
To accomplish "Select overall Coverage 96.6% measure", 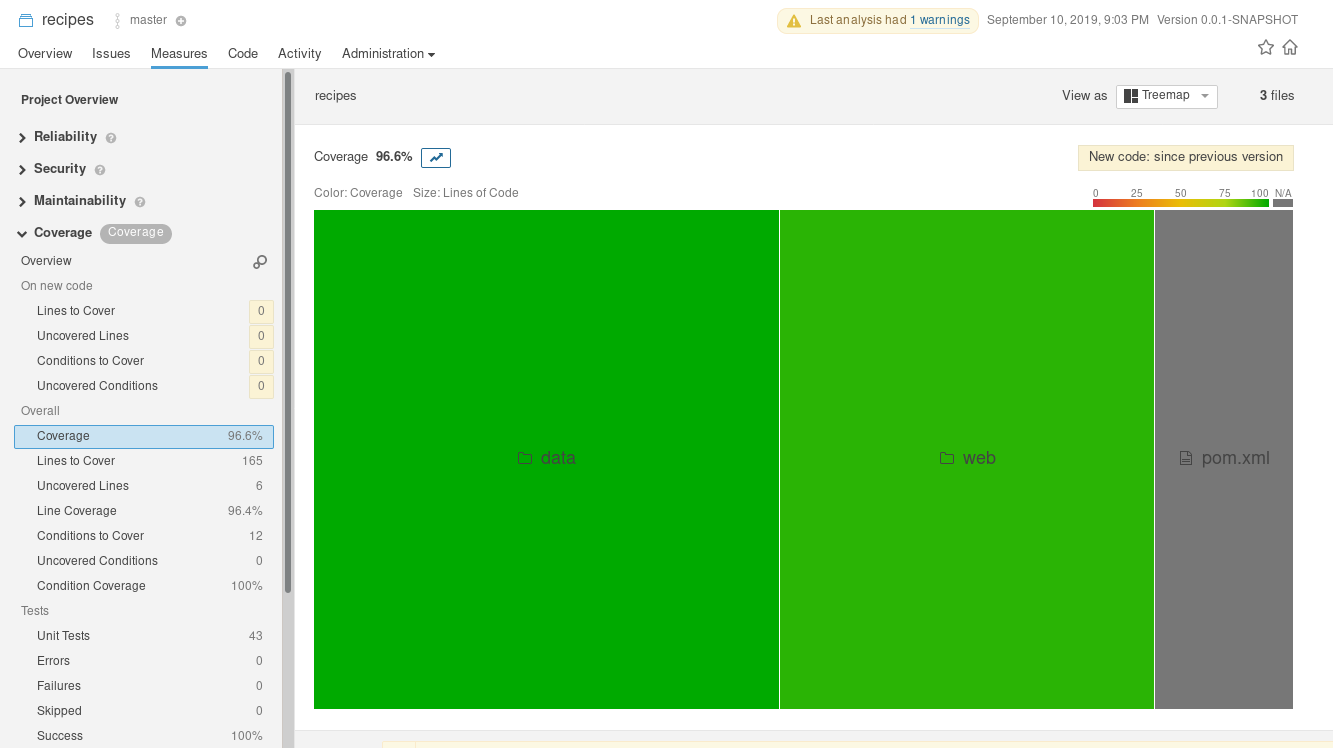I will [x=144, y=436].
